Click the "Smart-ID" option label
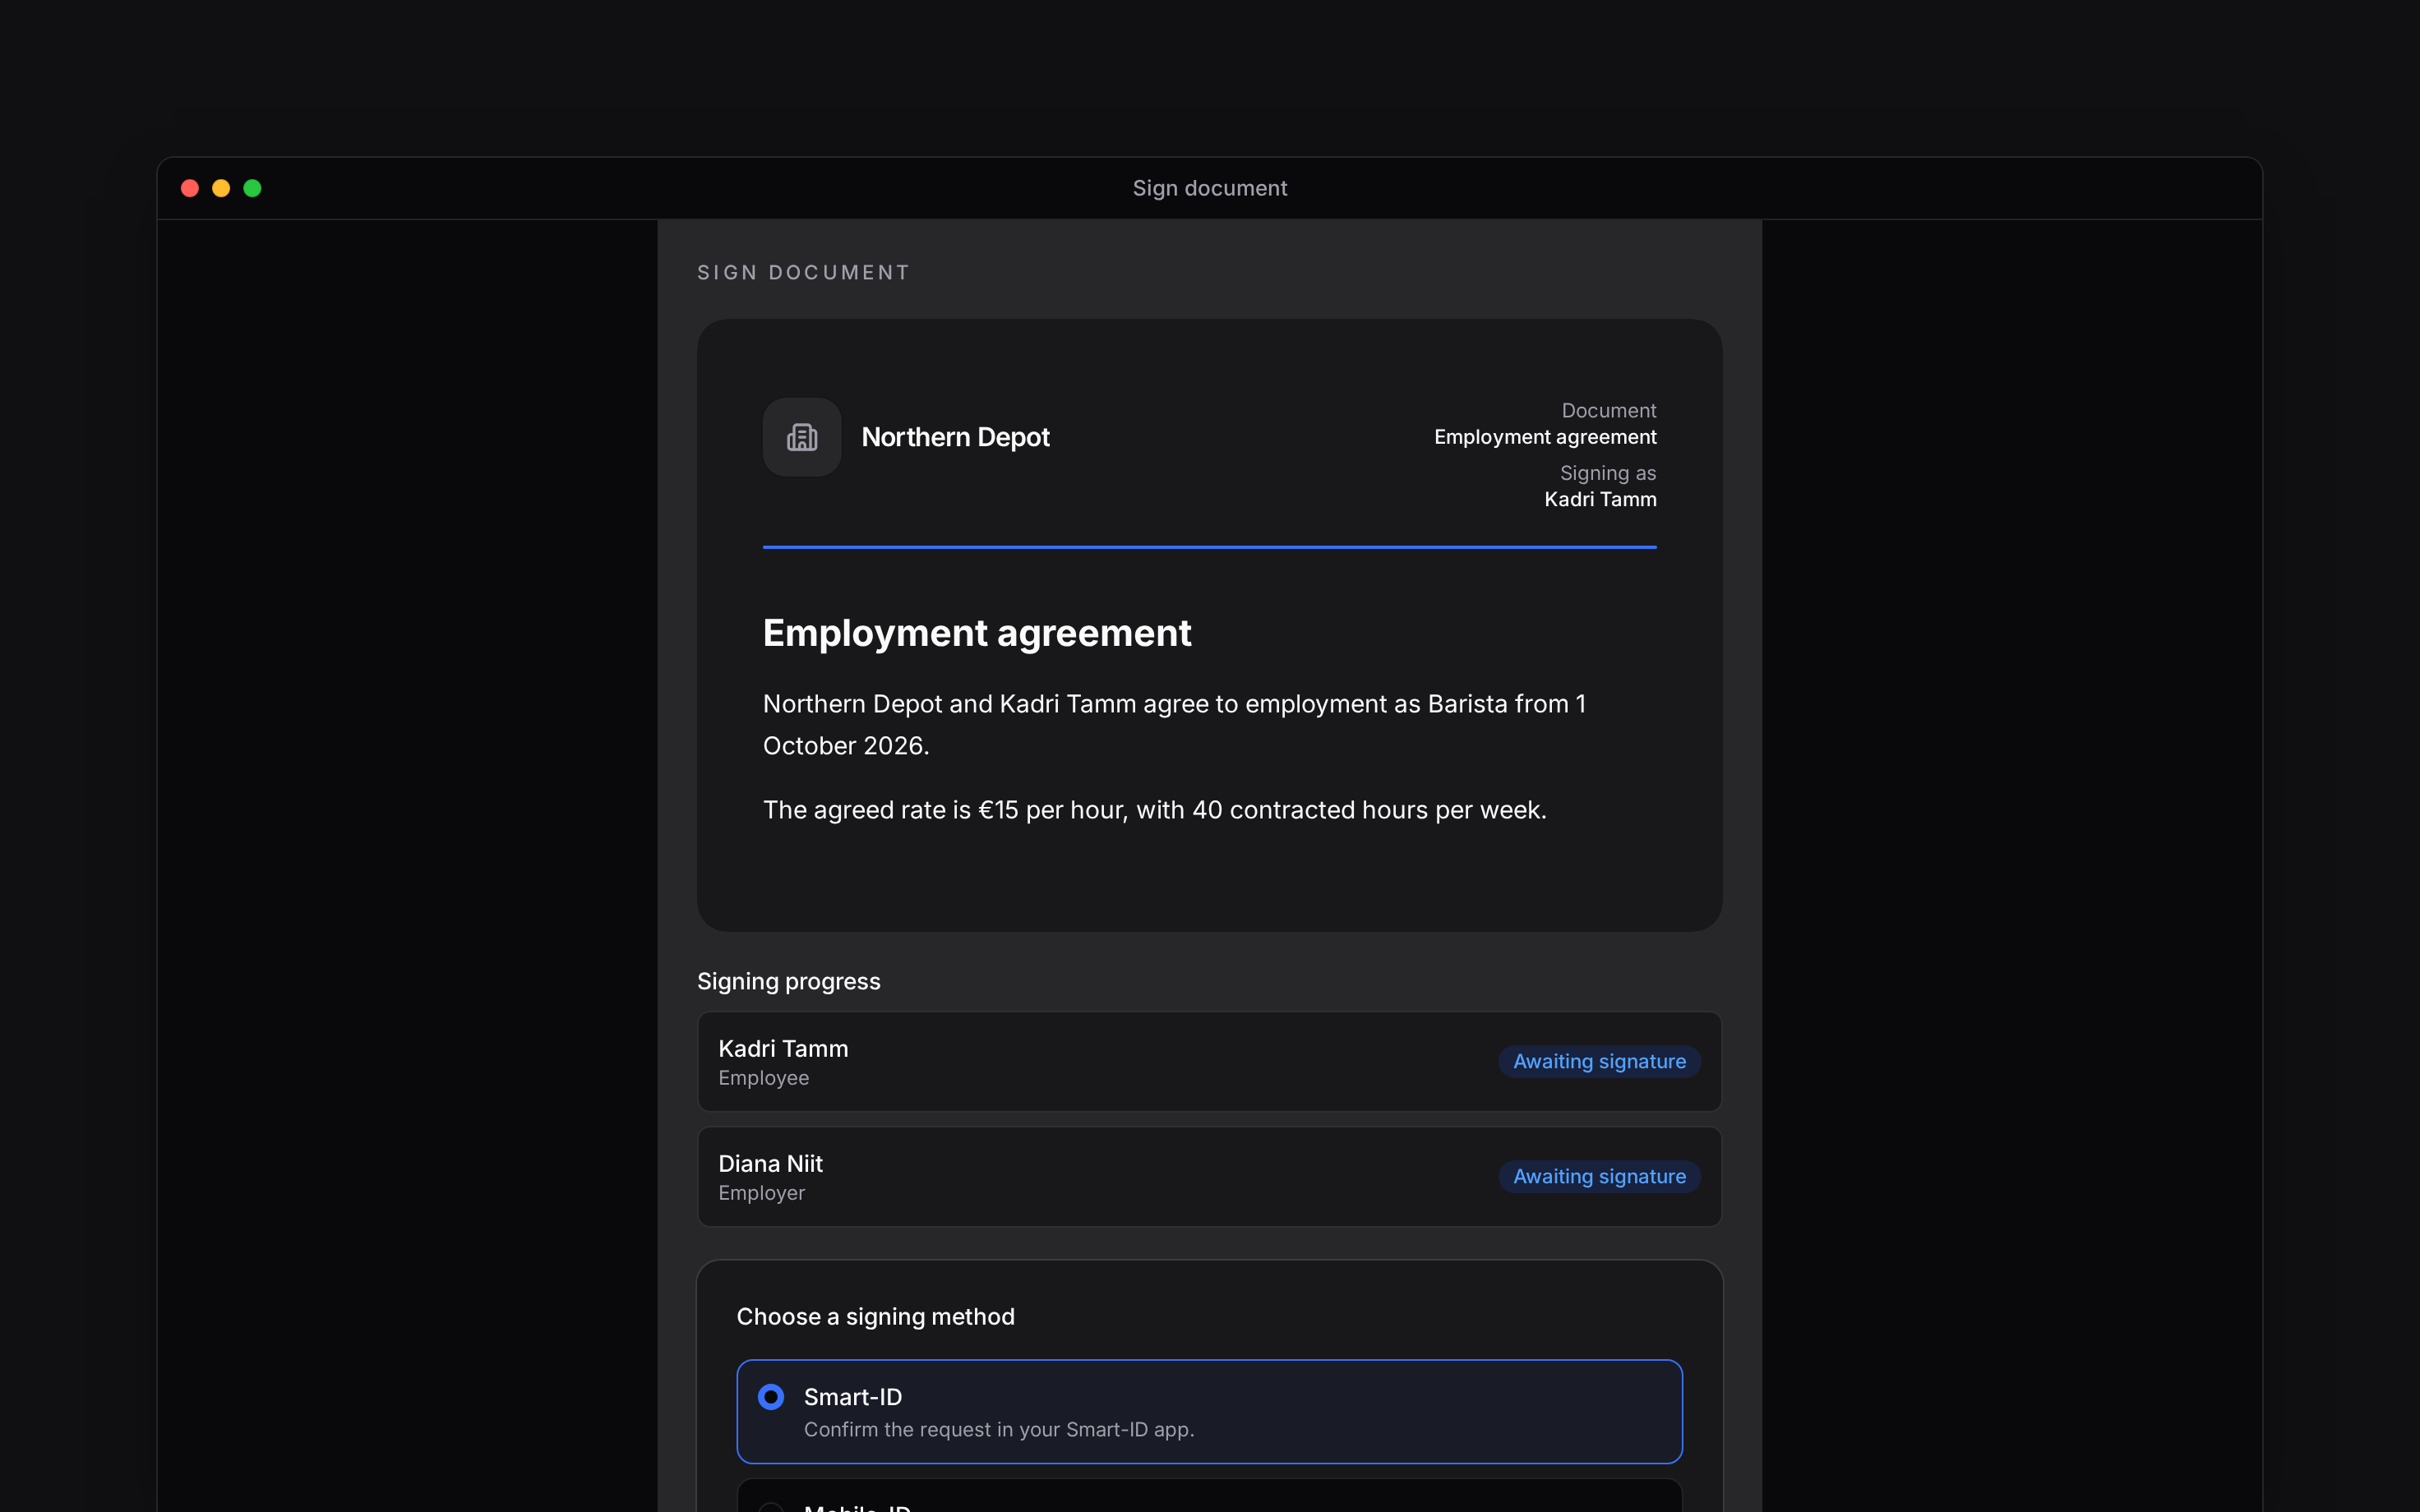 (853, 1397)
